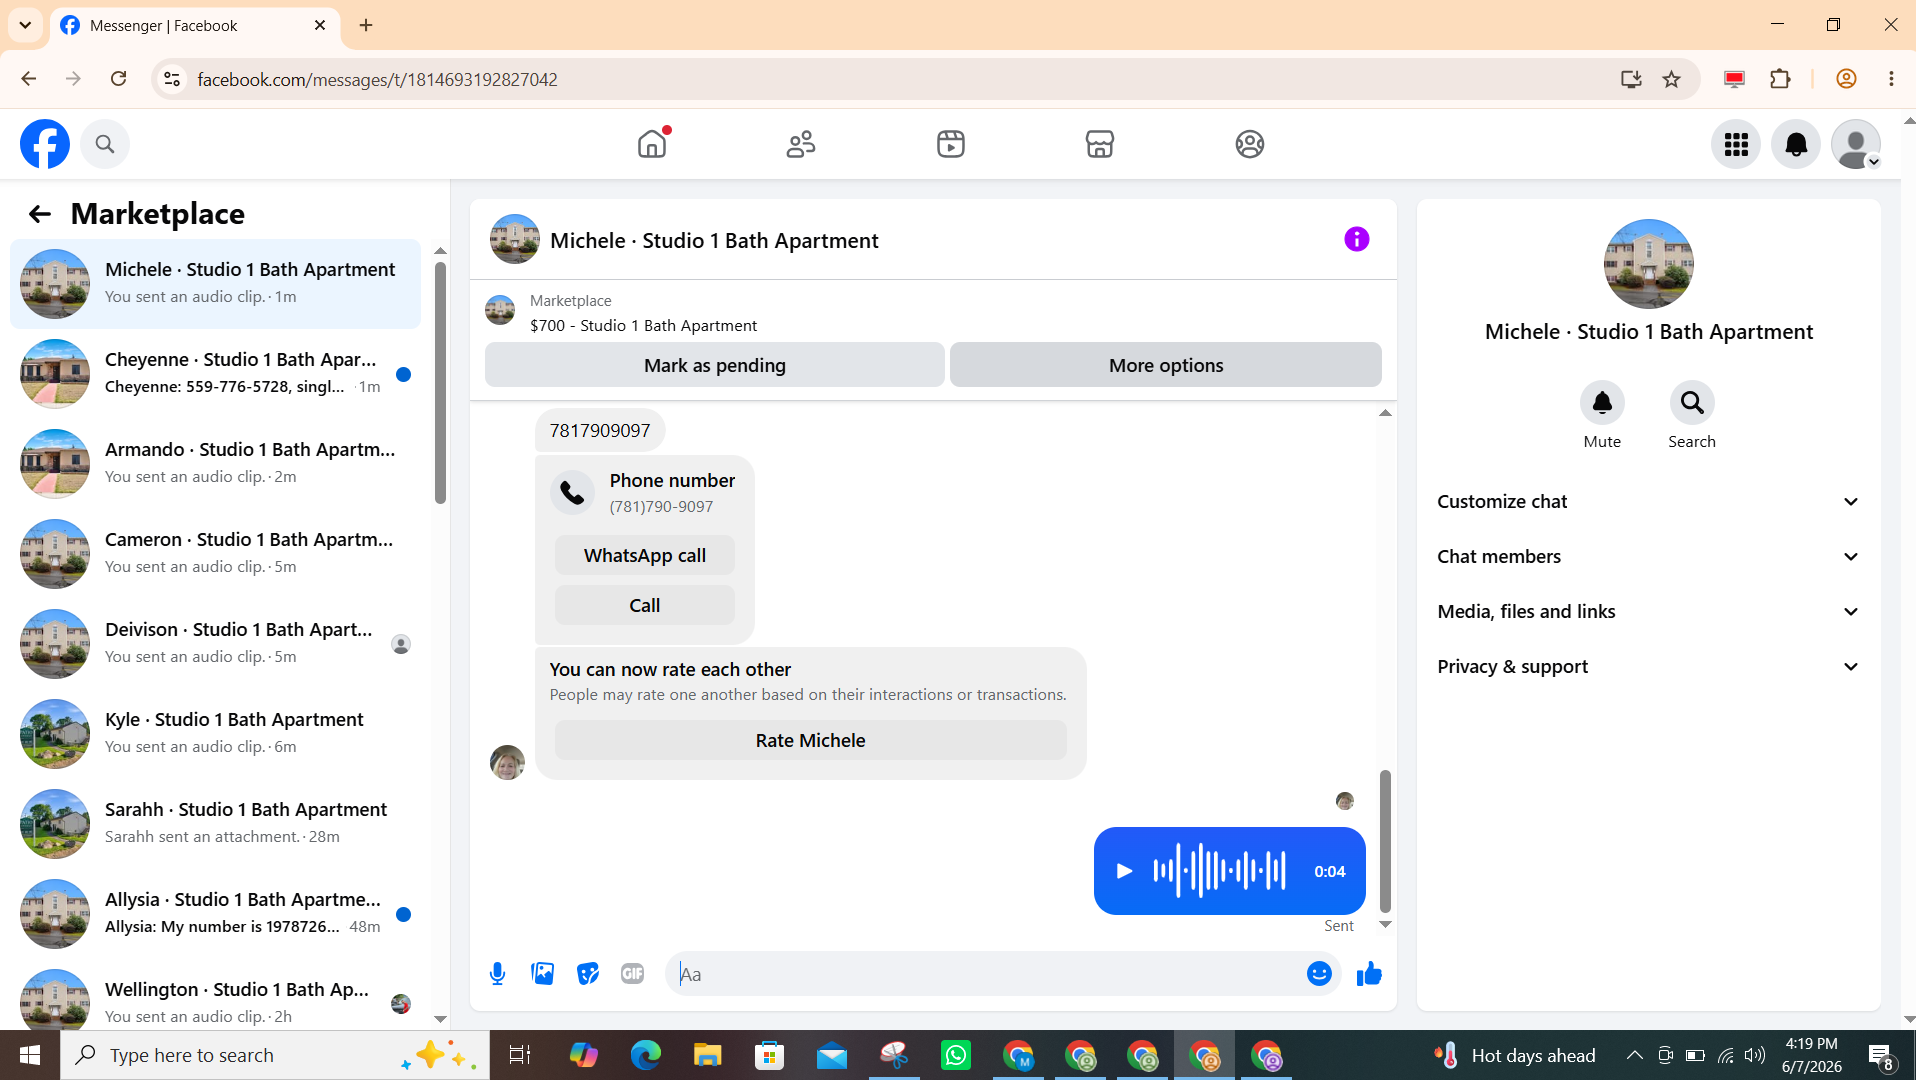The width and height of the screenshot is (1916, 1080).
Task: Open Reels video icon in navigation
Action: (951, 144)
